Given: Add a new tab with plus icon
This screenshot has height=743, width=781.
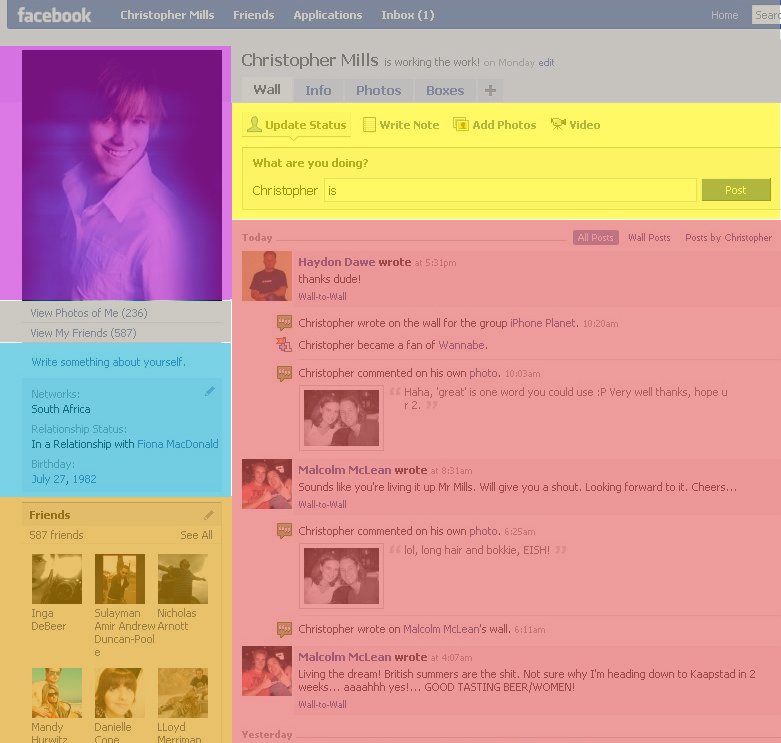Looking at the screenshot, I should click(x=490, y=90).
